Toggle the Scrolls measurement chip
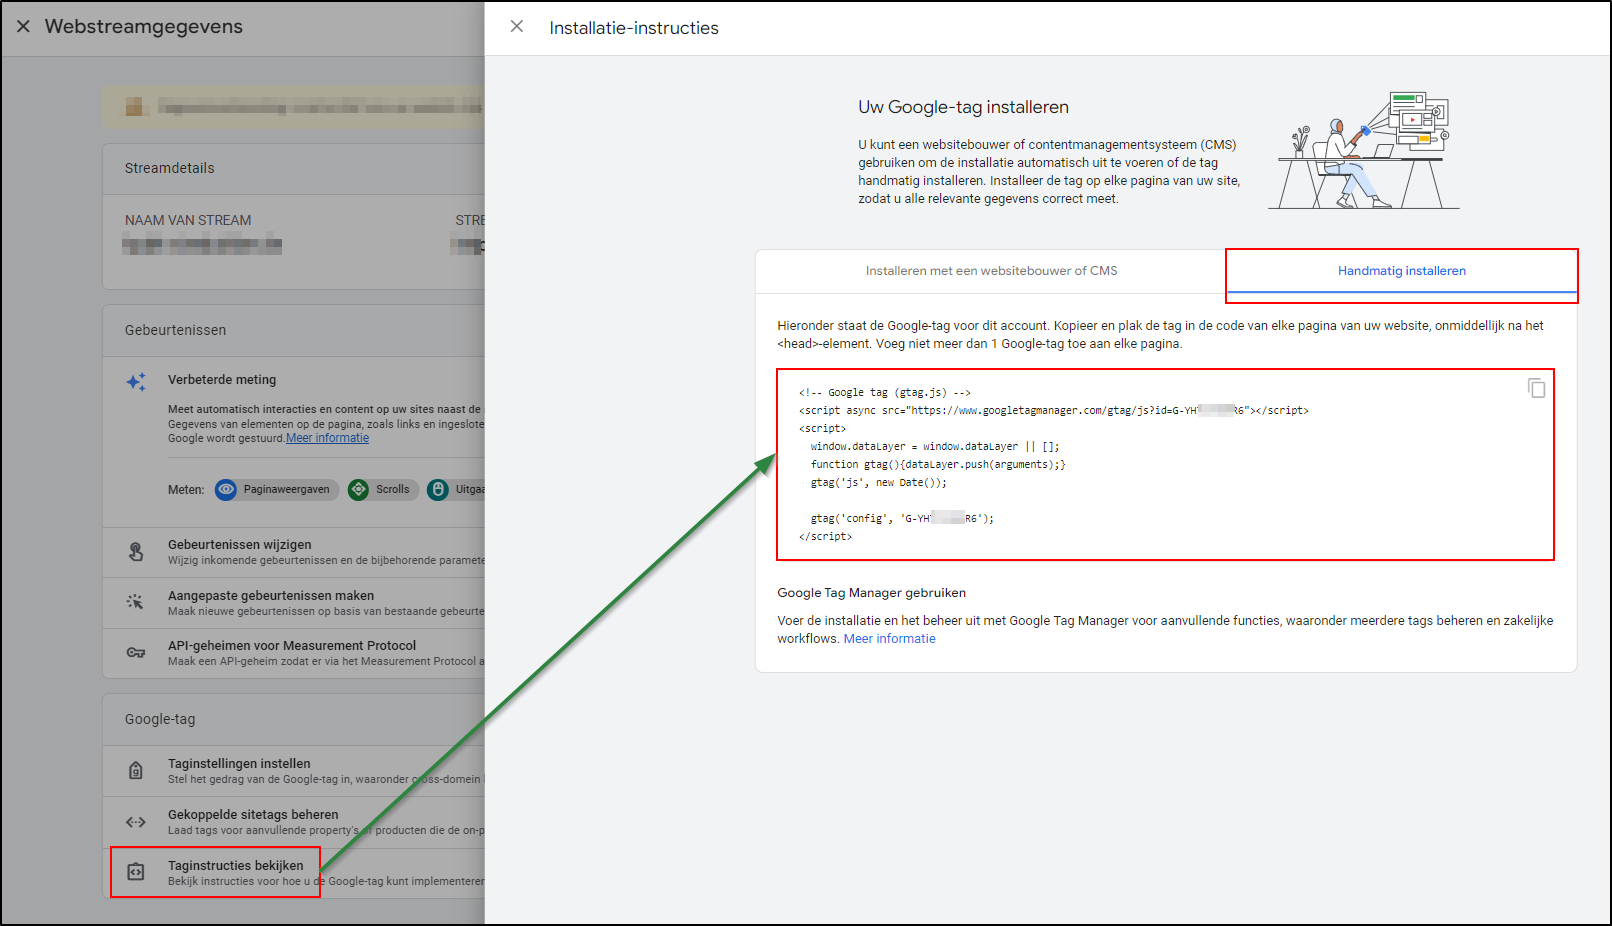The height and width of the screenshot is (926, 1612). [383, 489]
